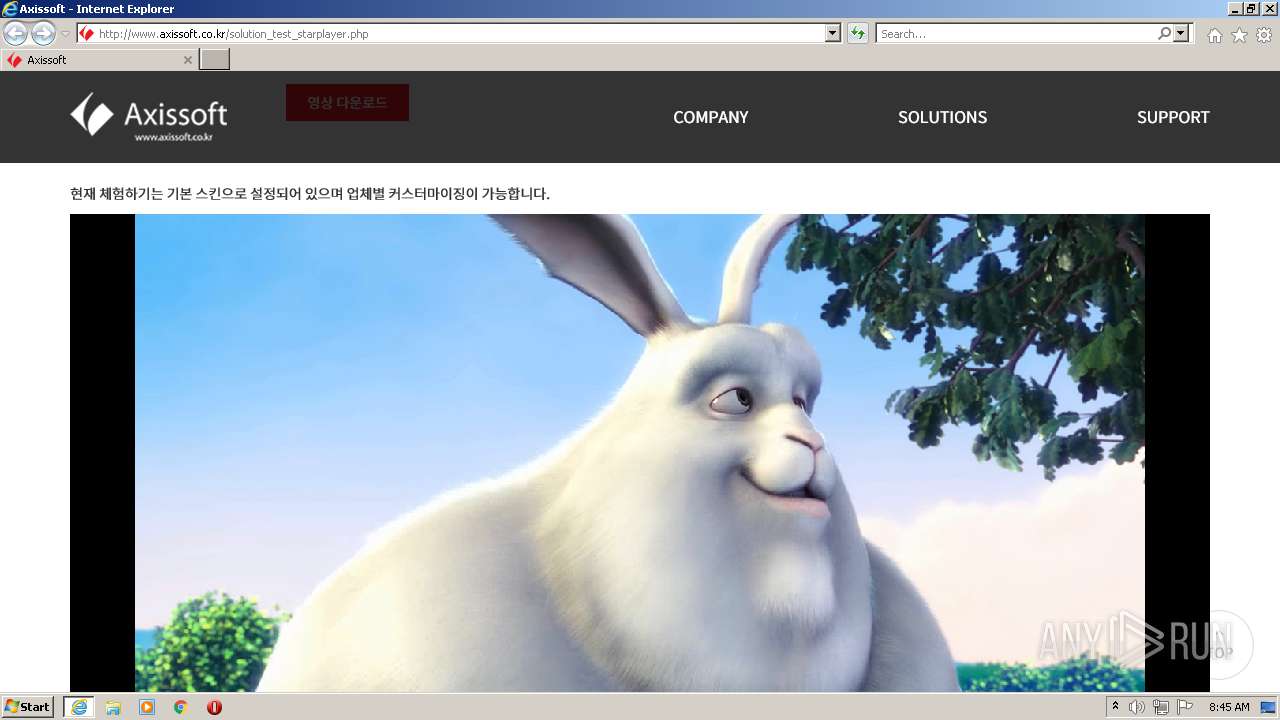Open the Windows Start menu
Screen dimensions: 1280x720
click(28, 707)
